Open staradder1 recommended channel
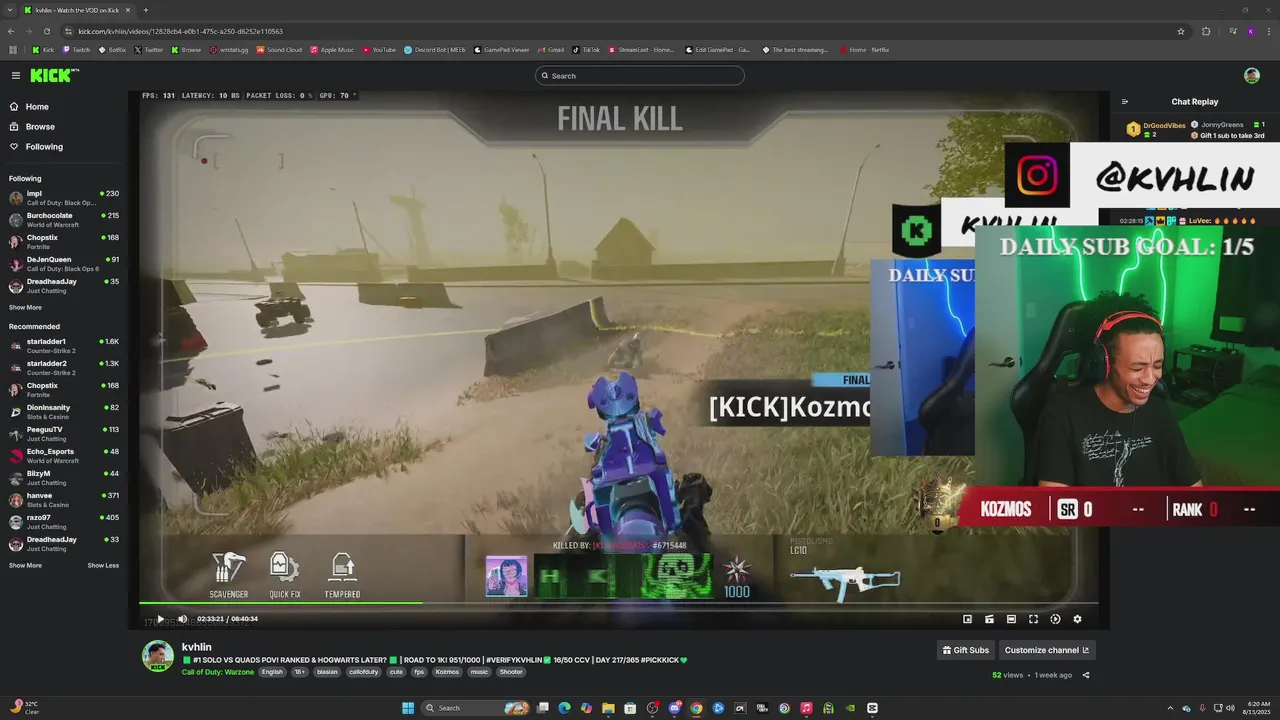Screen dimensions: 1280x720 pos(64,345)
